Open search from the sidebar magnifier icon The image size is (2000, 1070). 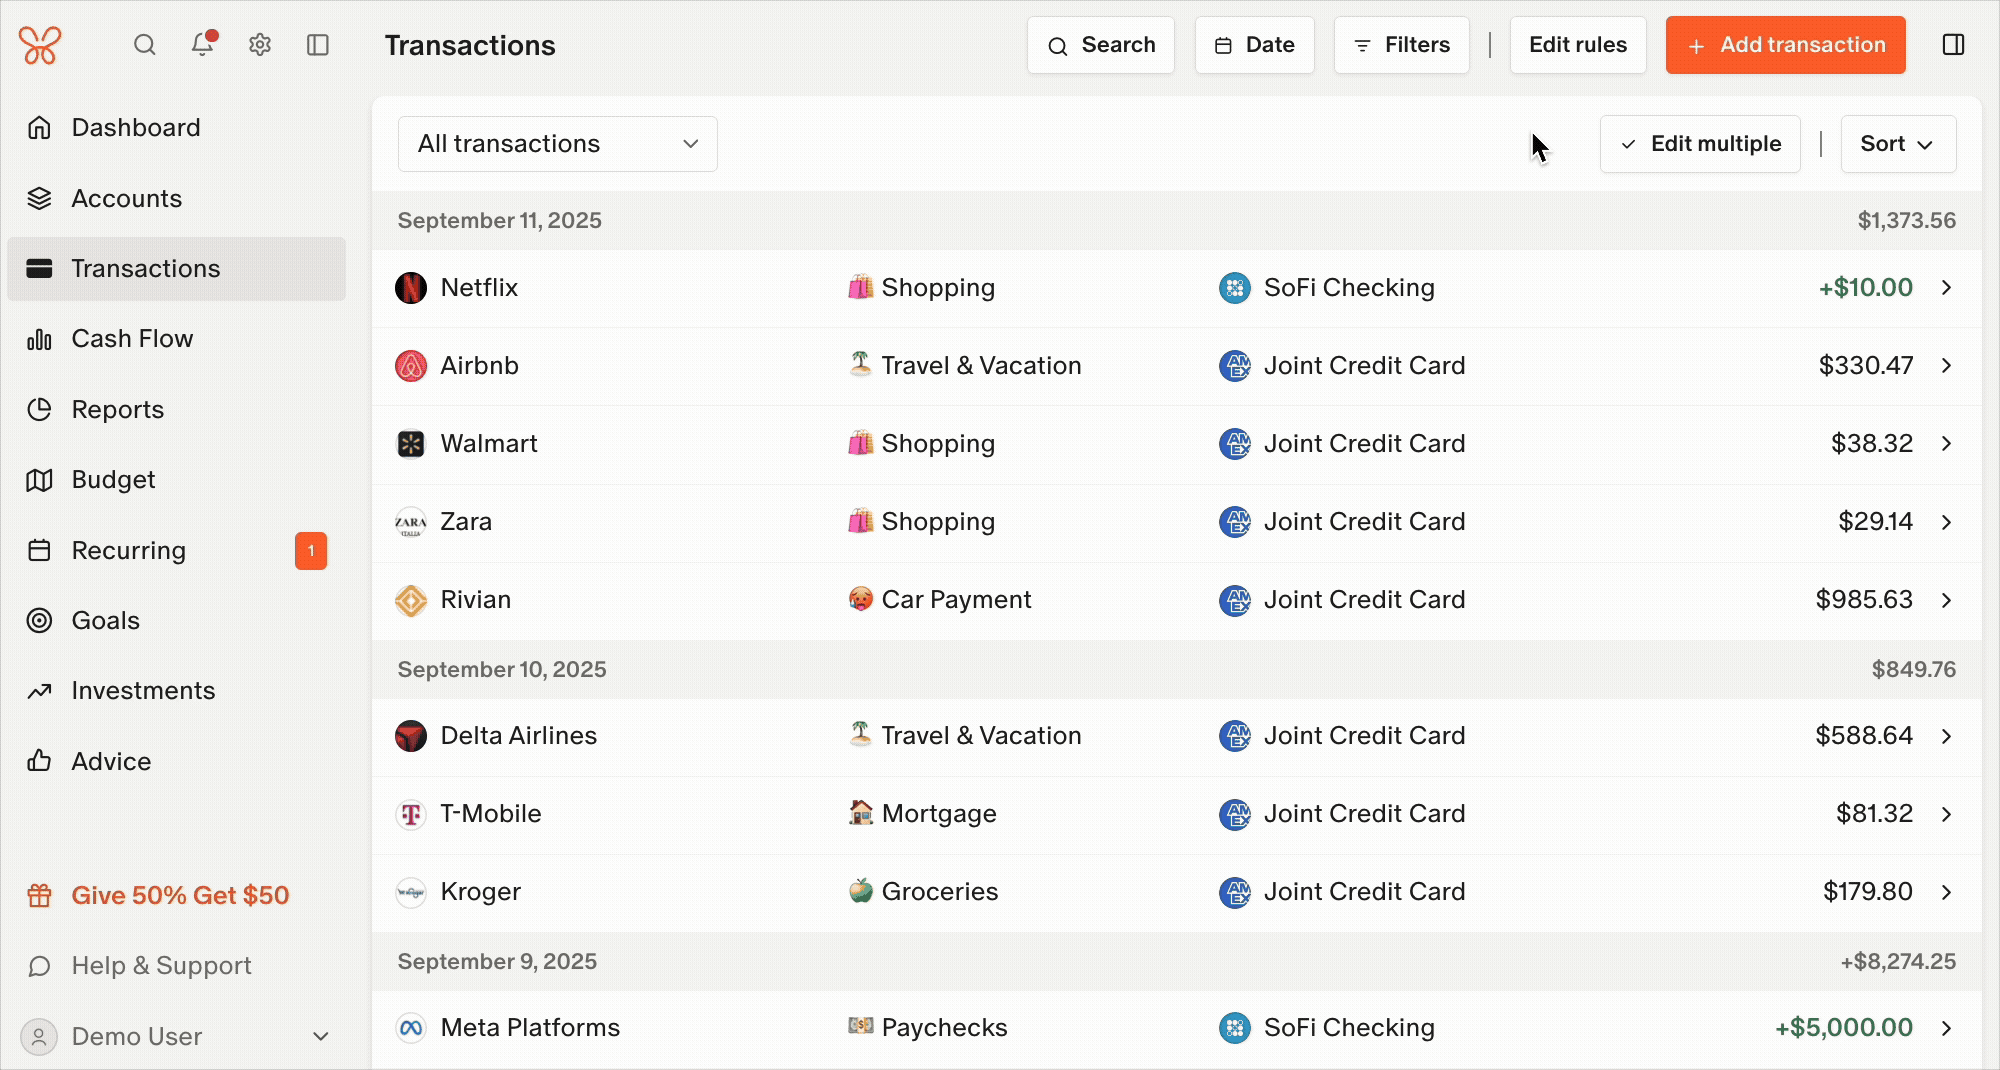click(x=144, y=44)
